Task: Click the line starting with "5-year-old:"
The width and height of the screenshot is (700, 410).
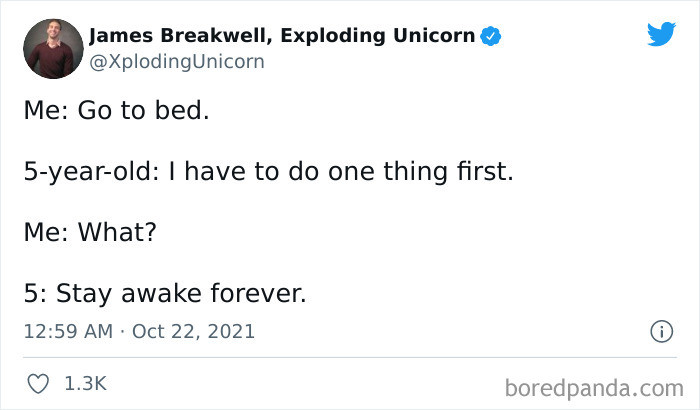Action: pos(268,172)
